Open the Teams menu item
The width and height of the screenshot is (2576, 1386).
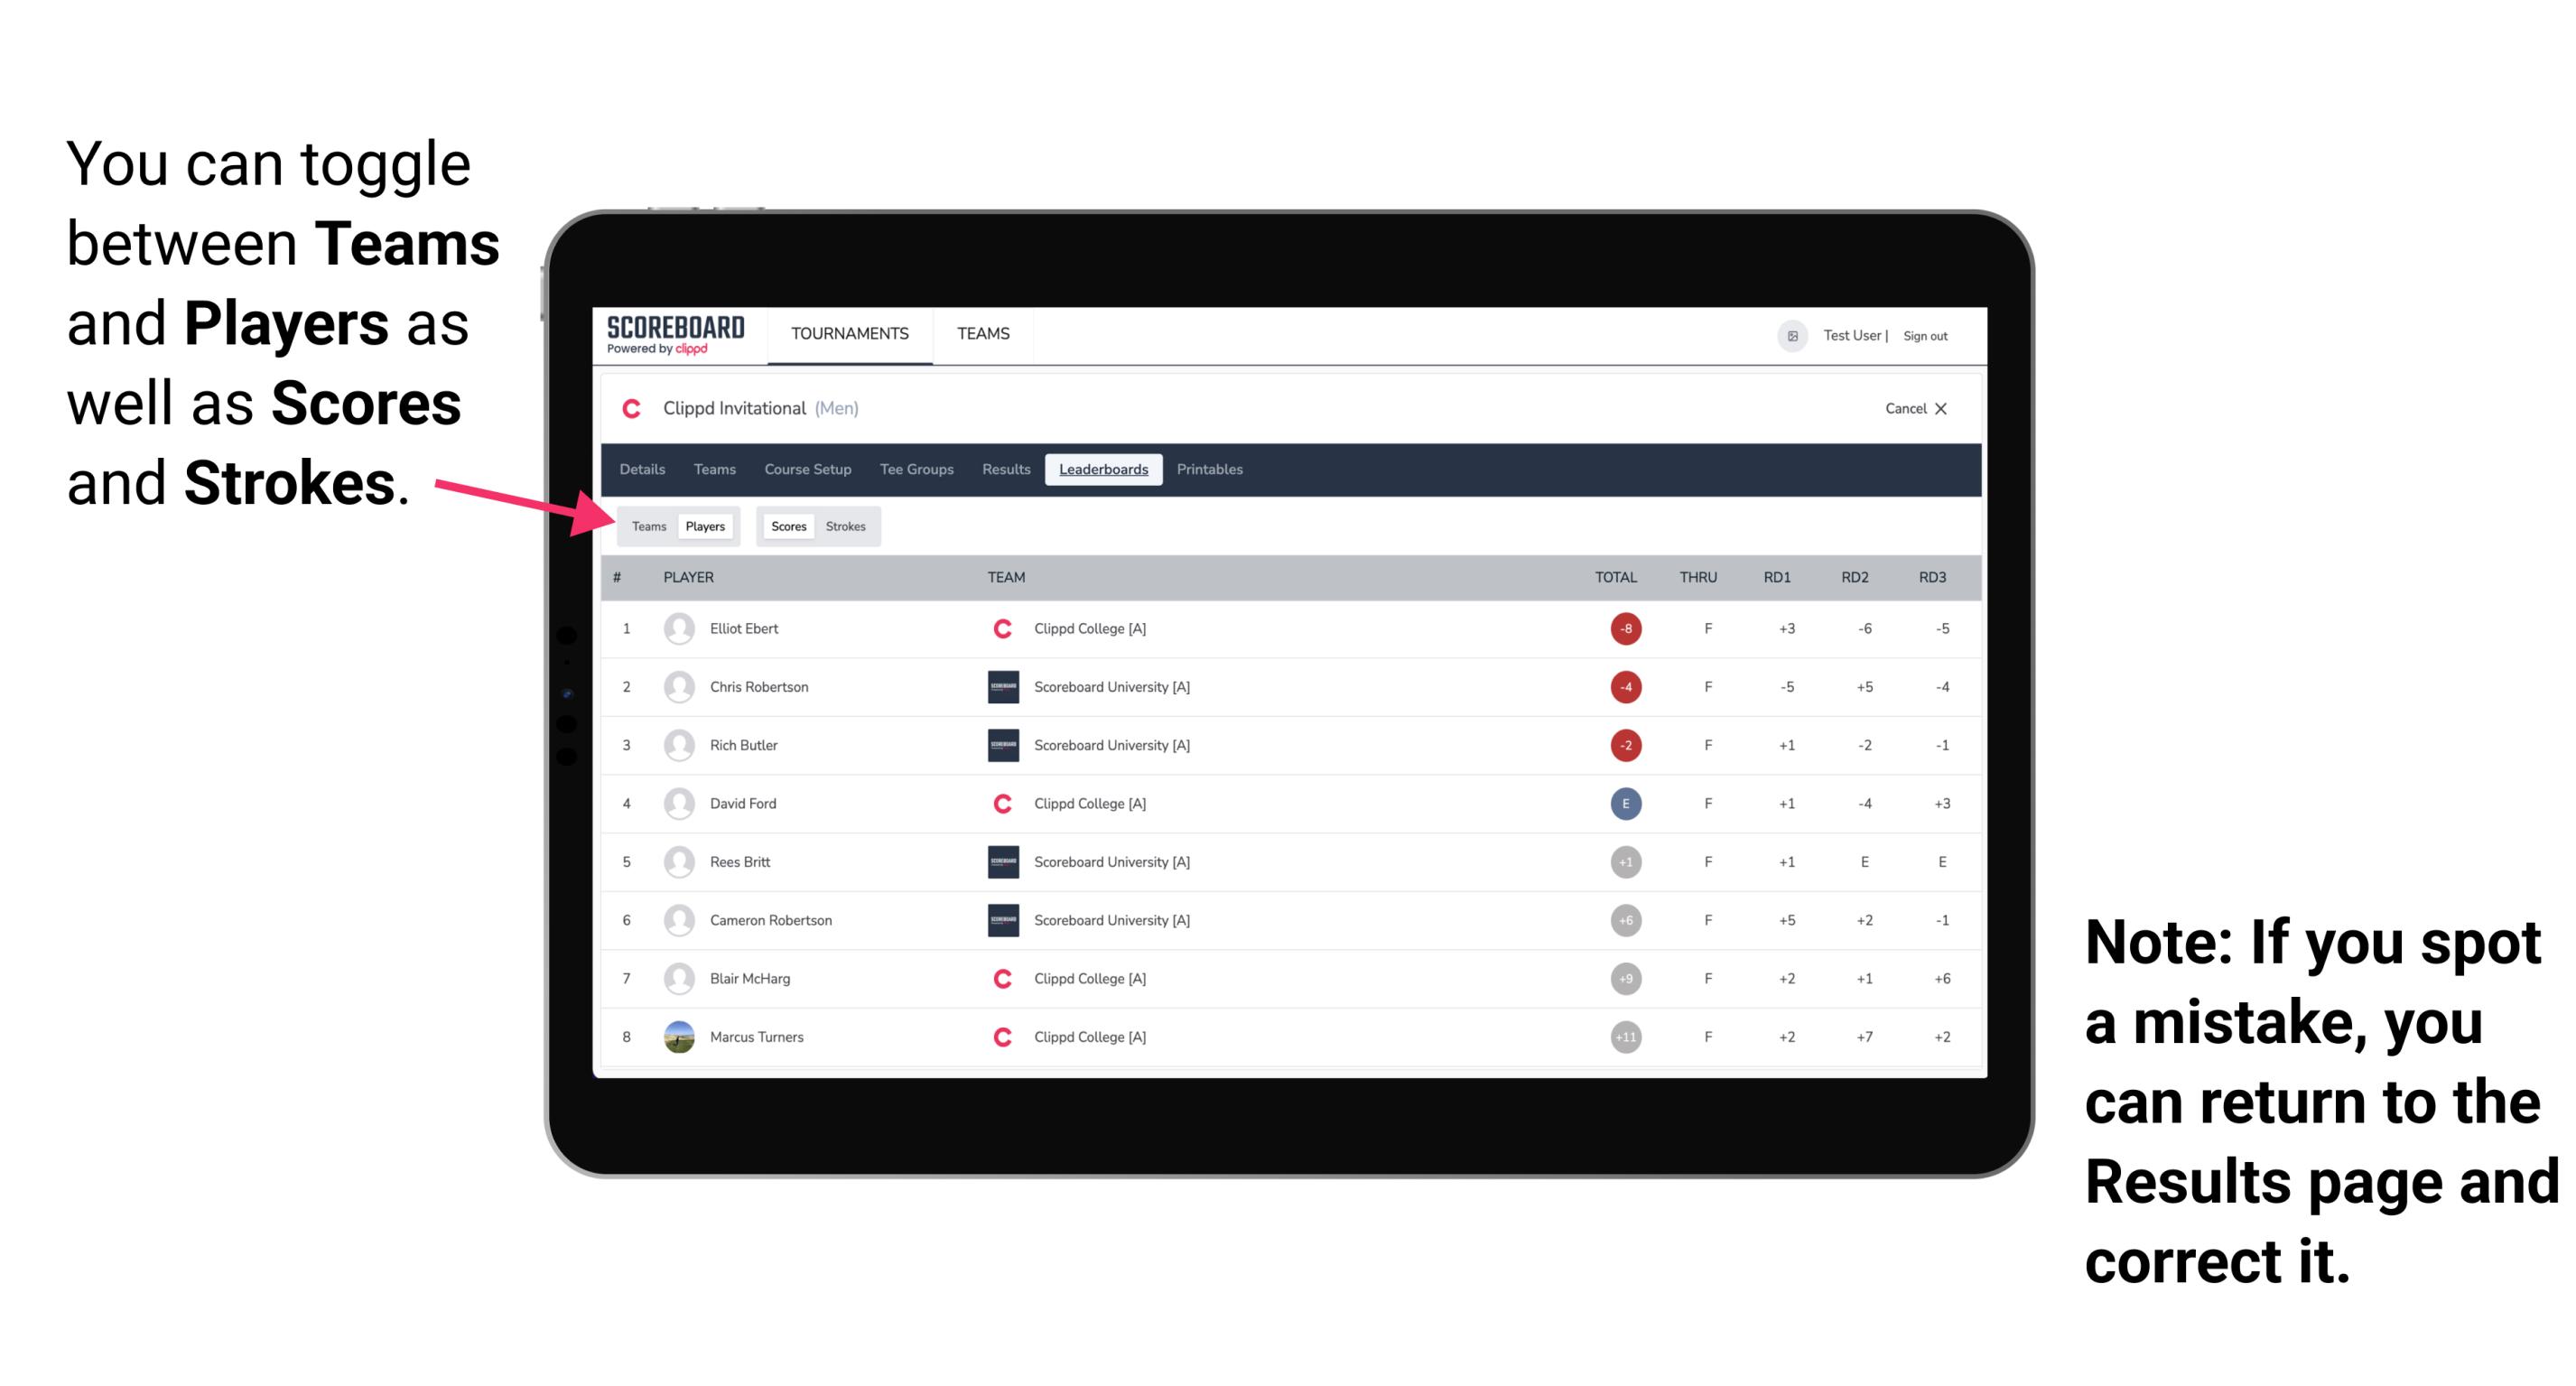[x=711, y=470]
